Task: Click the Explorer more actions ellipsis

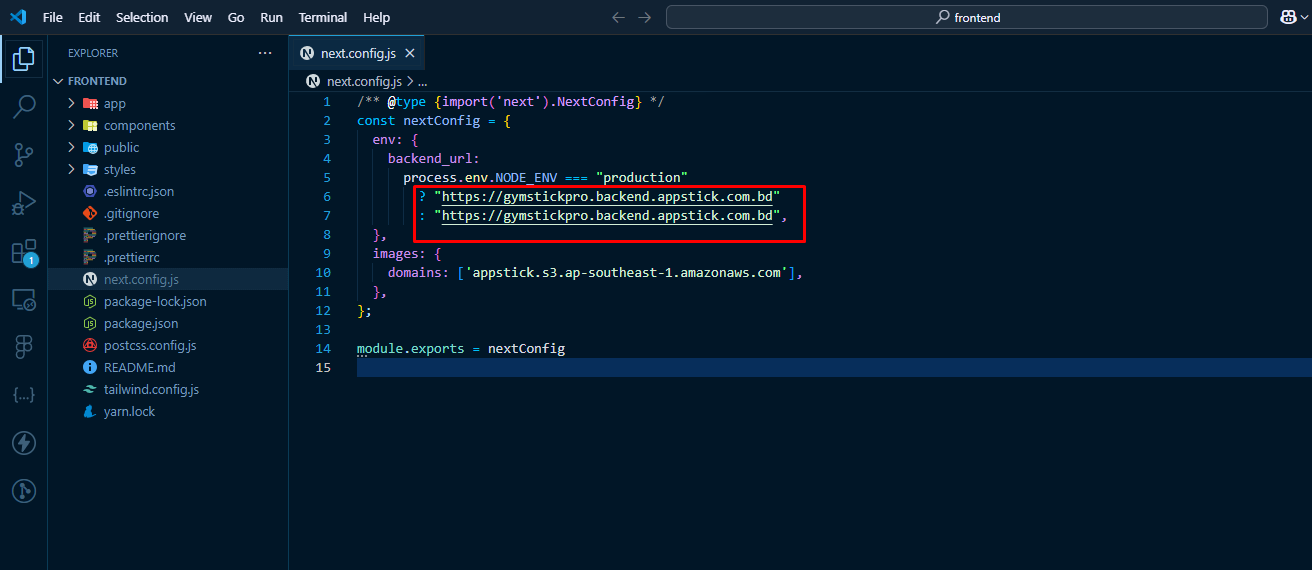Action: coord(264,53)
